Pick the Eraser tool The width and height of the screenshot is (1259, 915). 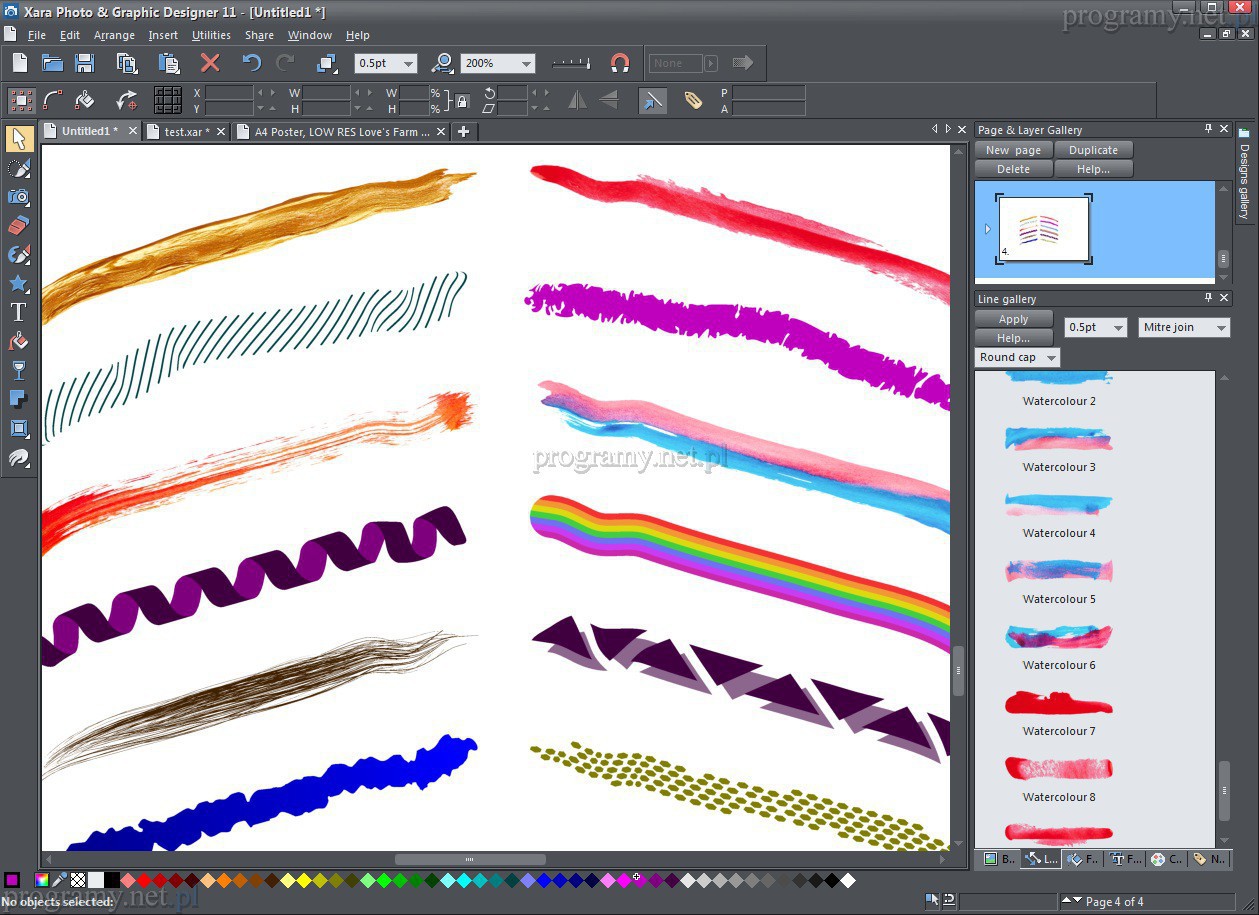(18, 226)
